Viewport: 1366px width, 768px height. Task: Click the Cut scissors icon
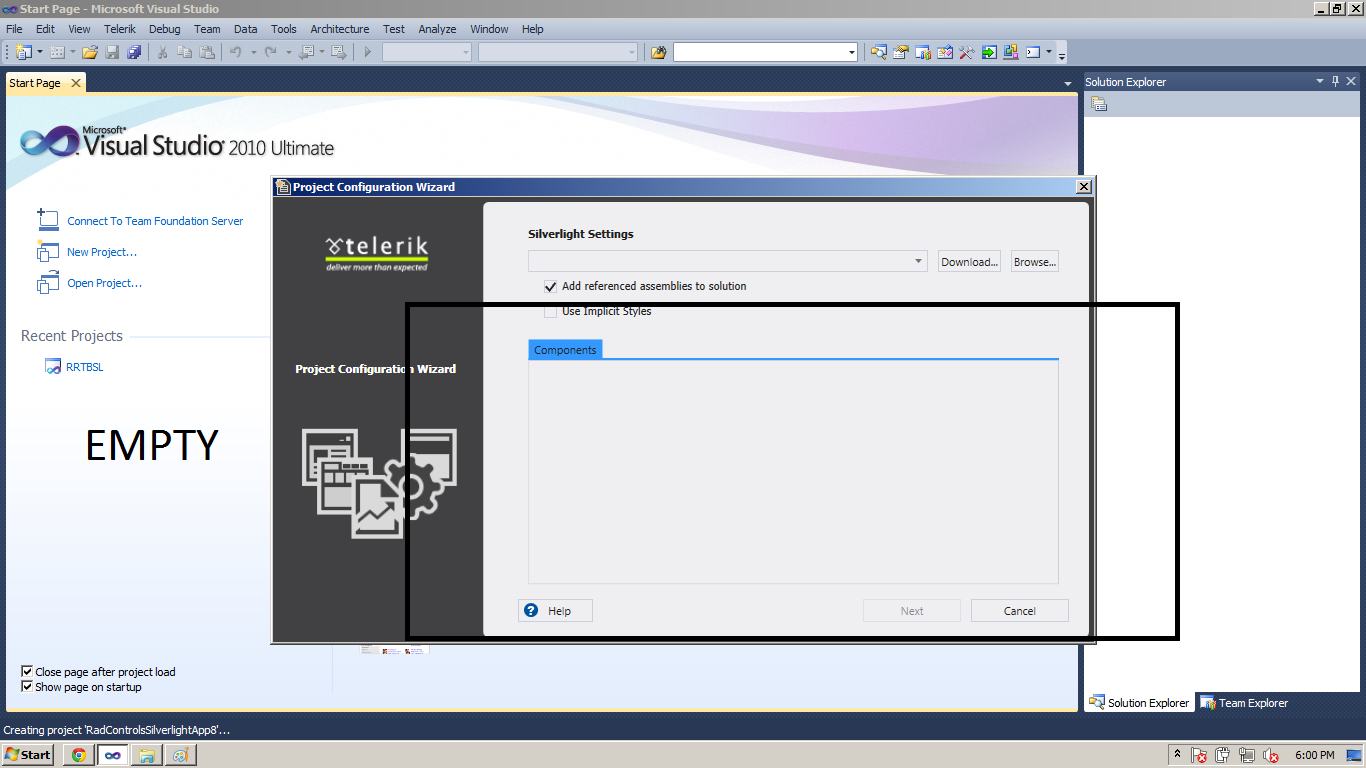[x=162, y=52]
